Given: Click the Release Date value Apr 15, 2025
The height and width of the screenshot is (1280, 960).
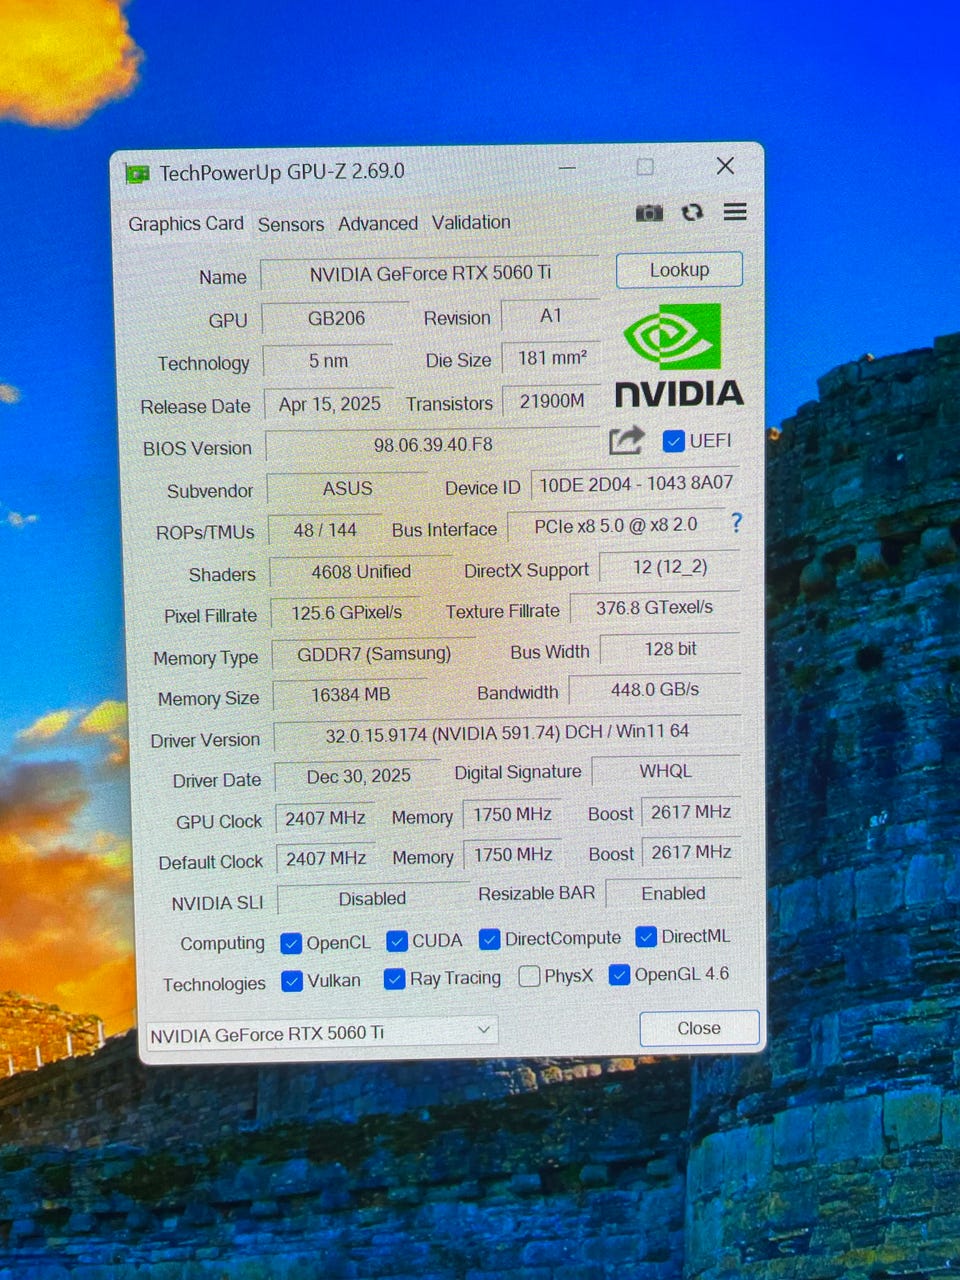Looking at the screenshot, I should point(330,404).
